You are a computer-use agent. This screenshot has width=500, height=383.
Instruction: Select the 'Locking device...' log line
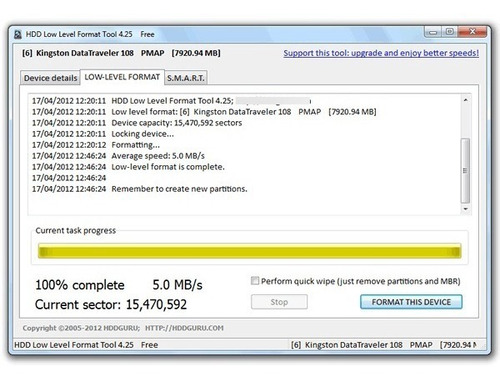tap(103, 134)
